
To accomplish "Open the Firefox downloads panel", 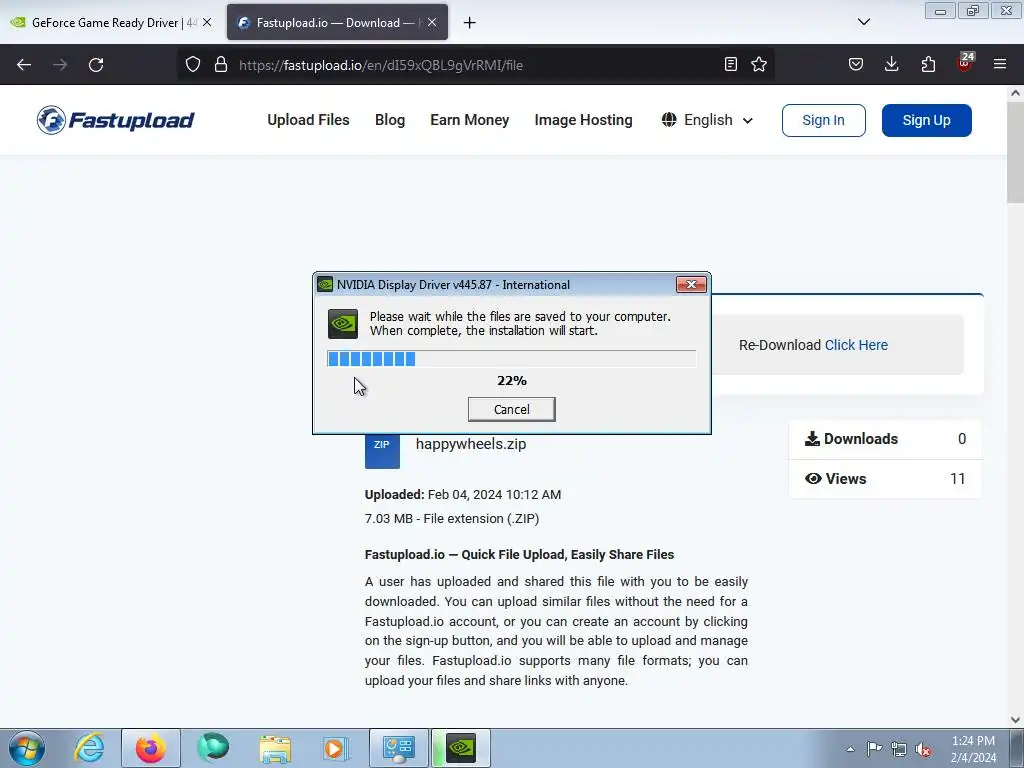I will (x=891, y=64).
